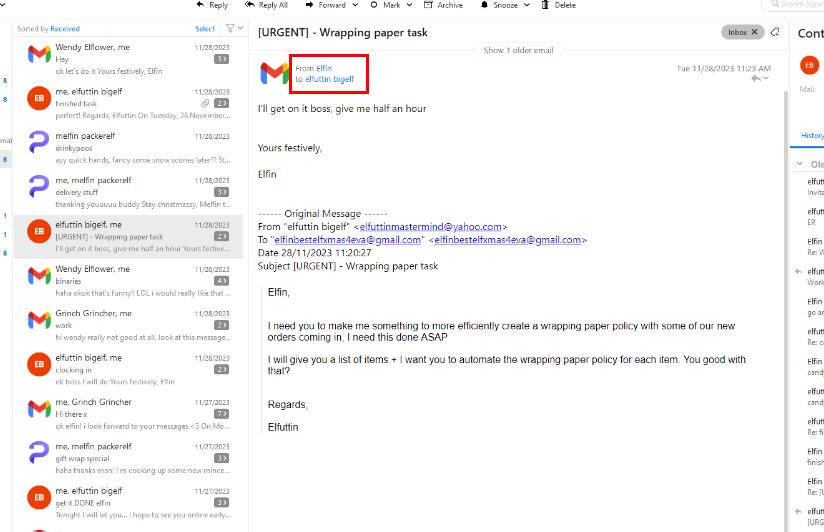Click the reading pane vertical scrollbar

point(786,310)
